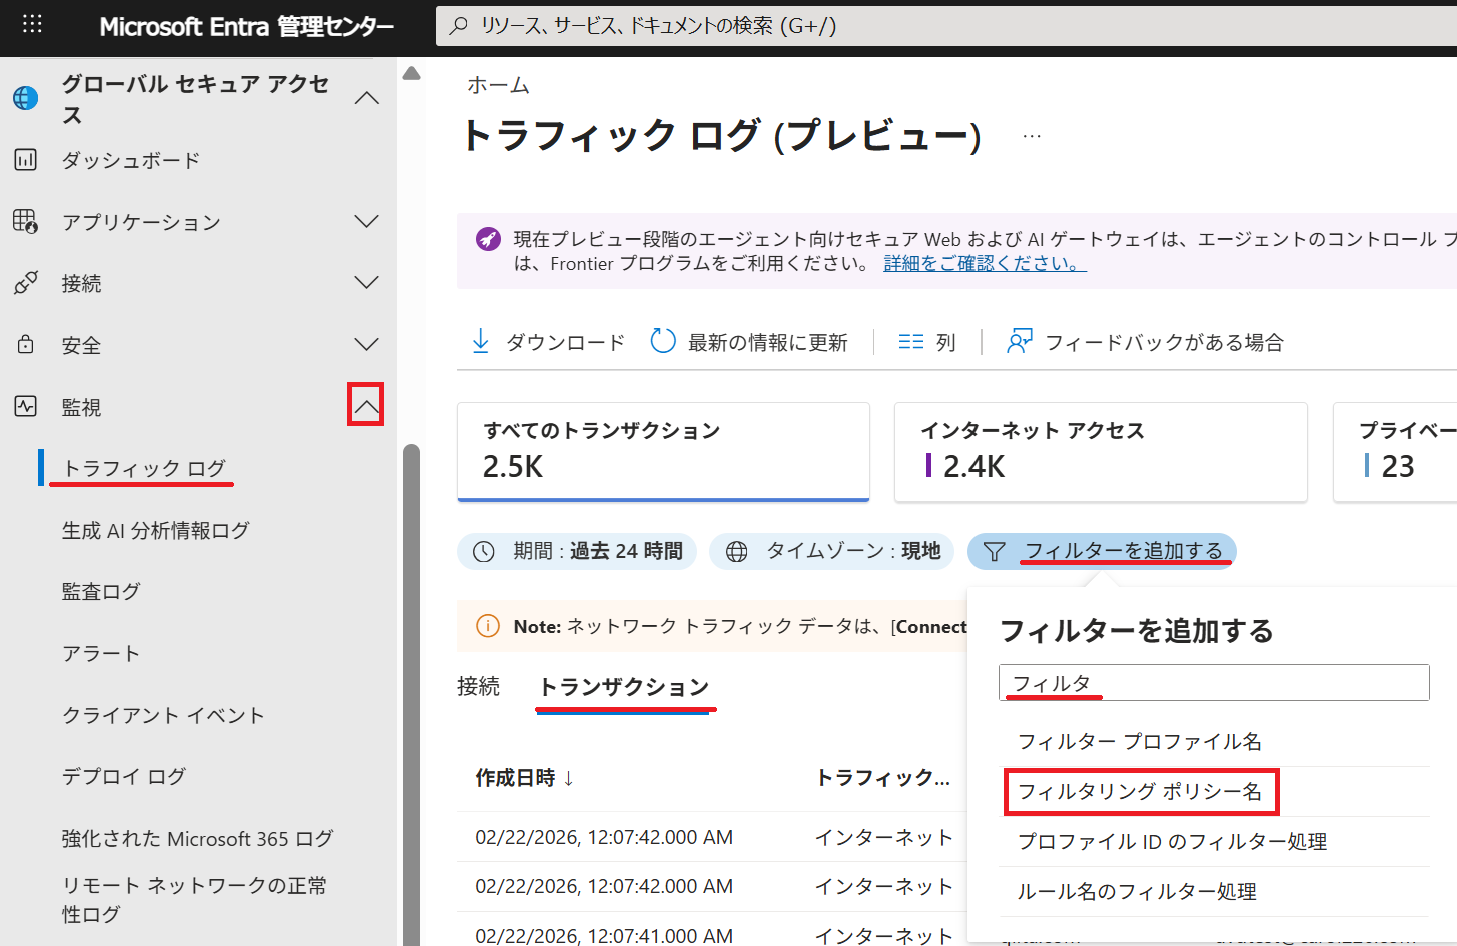The height and width of the screenshot is (946, 1457).
Task: Open リモート ネットワークの正常性ログ
Action: coord(195,899)
